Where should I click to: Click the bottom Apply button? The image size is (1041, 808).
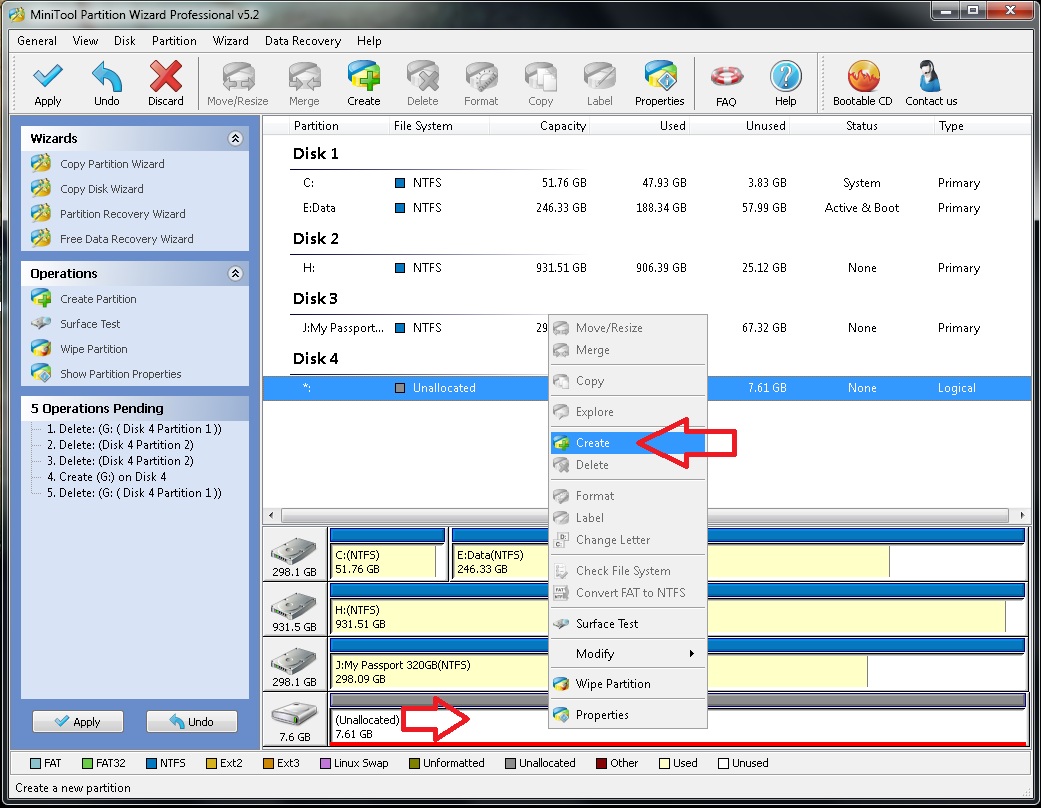[78, 722]
